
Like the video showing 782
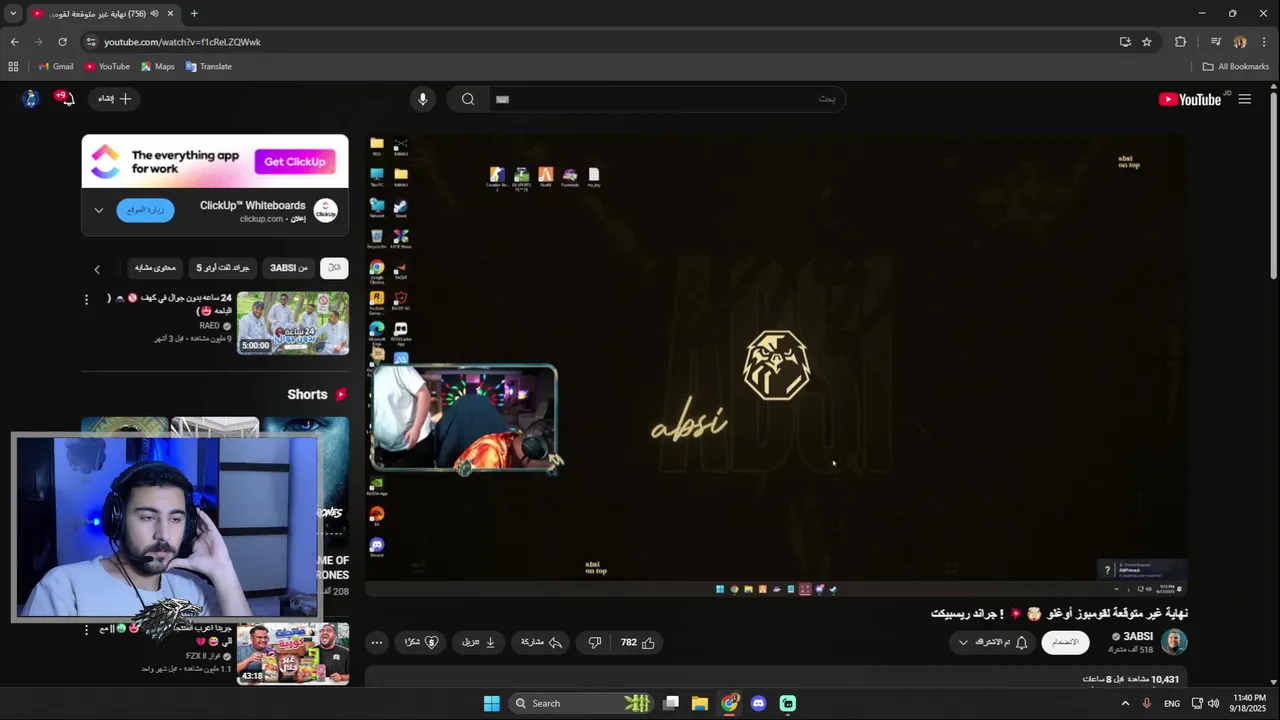tap(637, 642)
